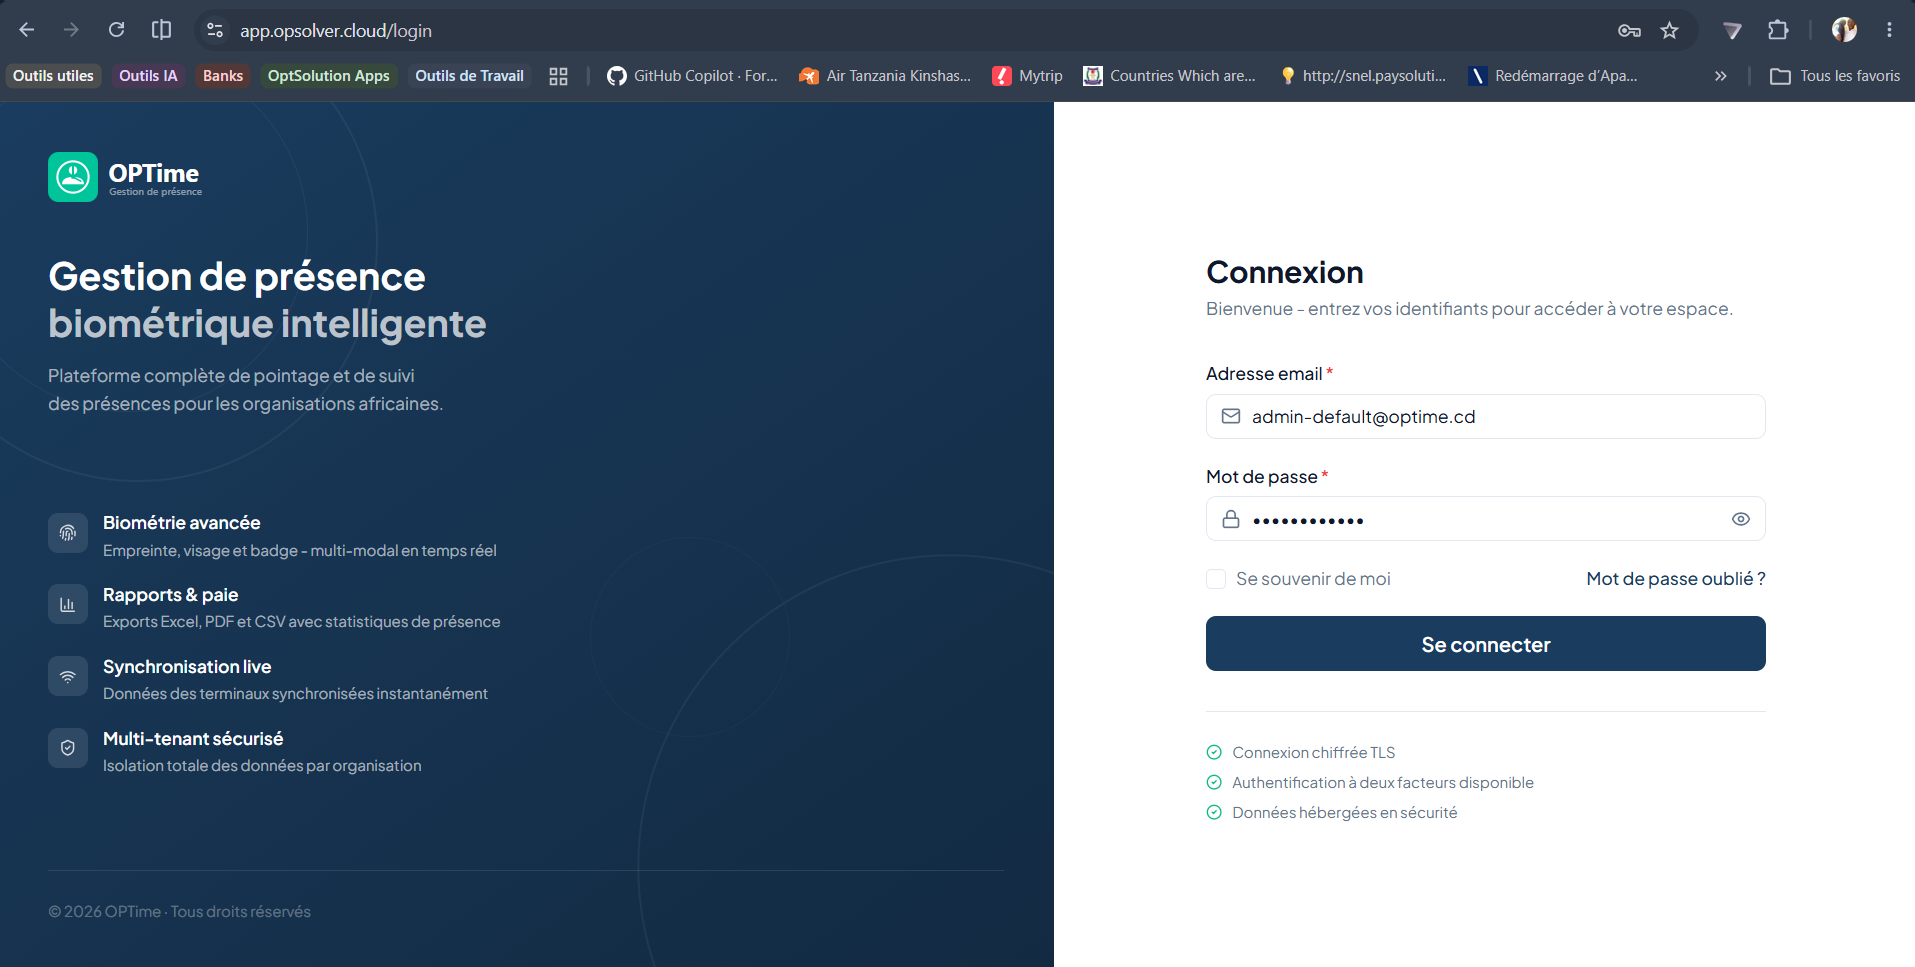Click the funnel-shaped extension icon in toolbar
The height and width of the screenshot is (967, 1915).
(1732, 31)
